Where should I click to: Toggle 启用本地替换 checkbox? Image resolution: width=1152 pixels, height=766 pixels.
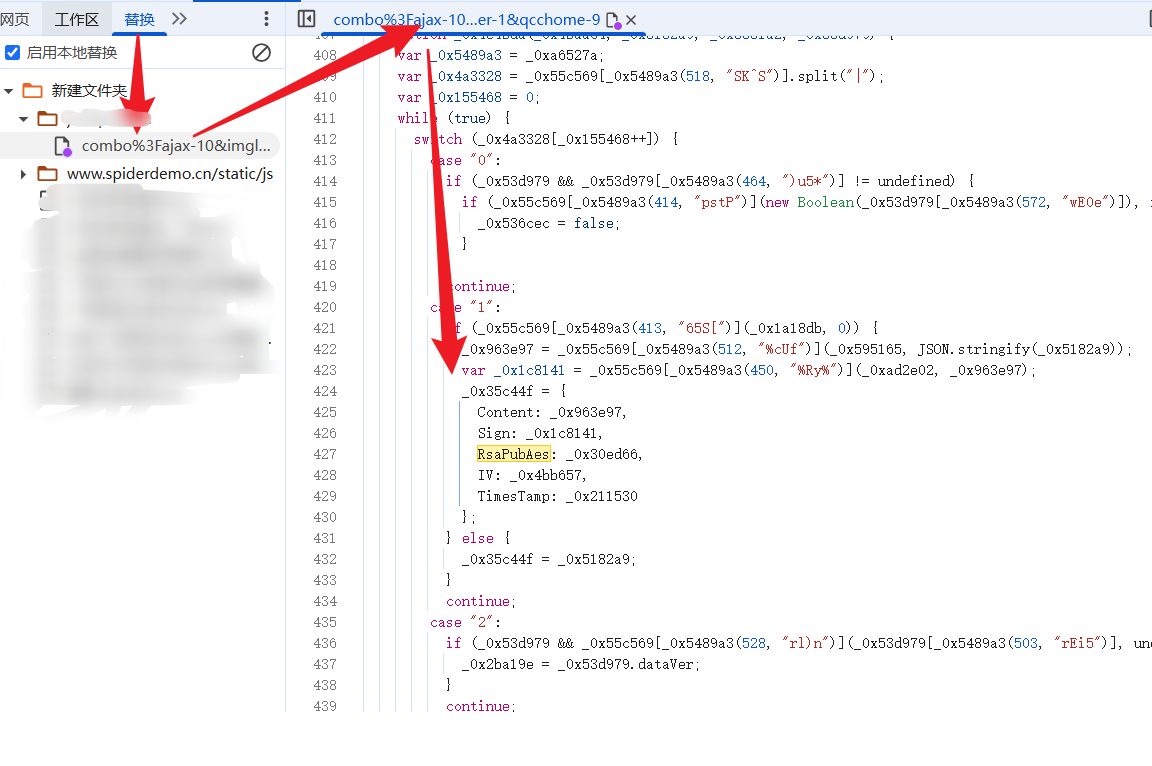point(12,52)
